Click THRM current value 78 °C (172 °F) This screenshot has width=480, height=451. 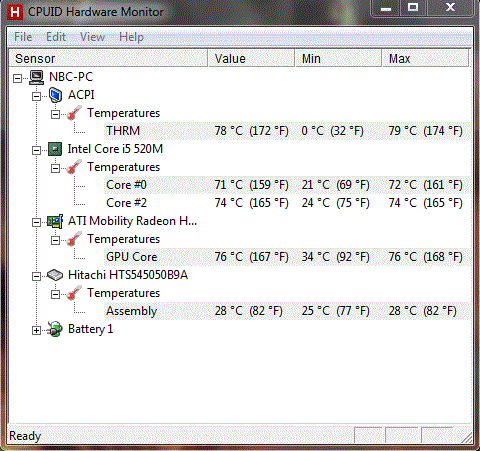(251, 131)
